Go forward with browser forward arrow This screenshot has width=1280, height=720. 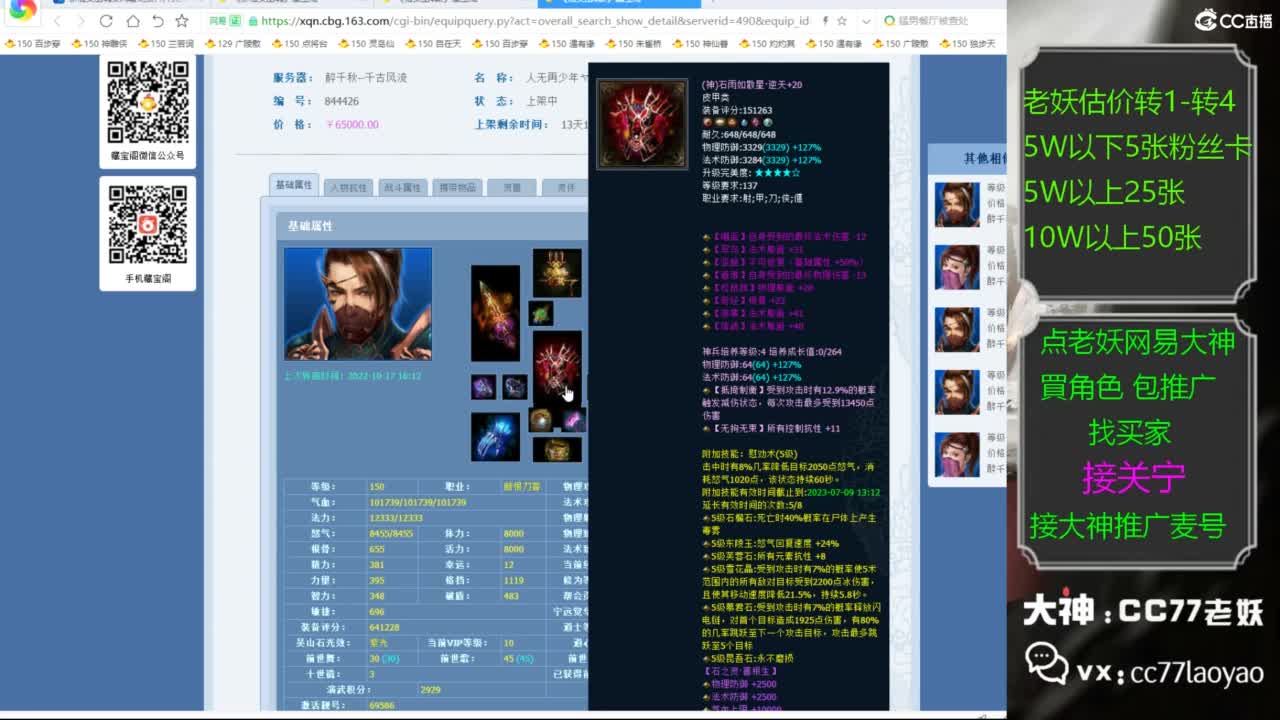point(81,21)
